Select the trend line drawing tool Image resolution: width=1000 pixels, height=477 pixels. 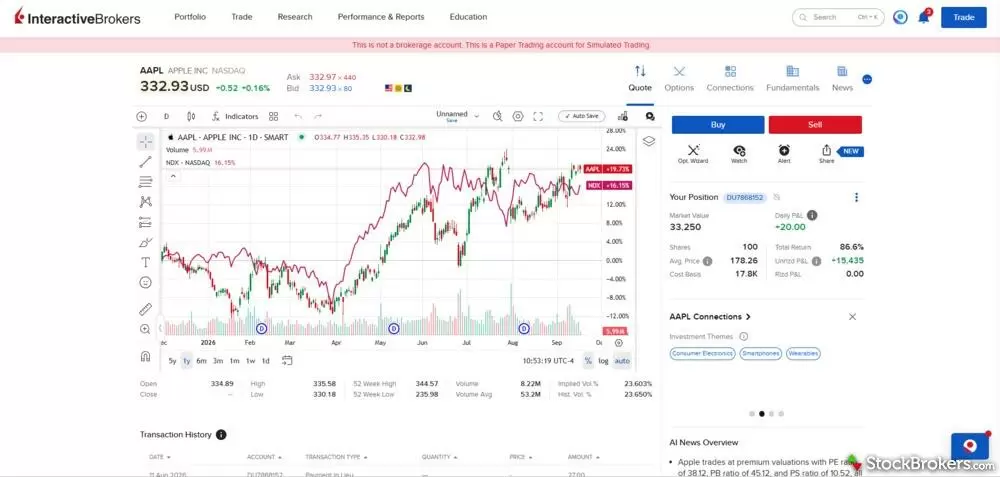145,162
